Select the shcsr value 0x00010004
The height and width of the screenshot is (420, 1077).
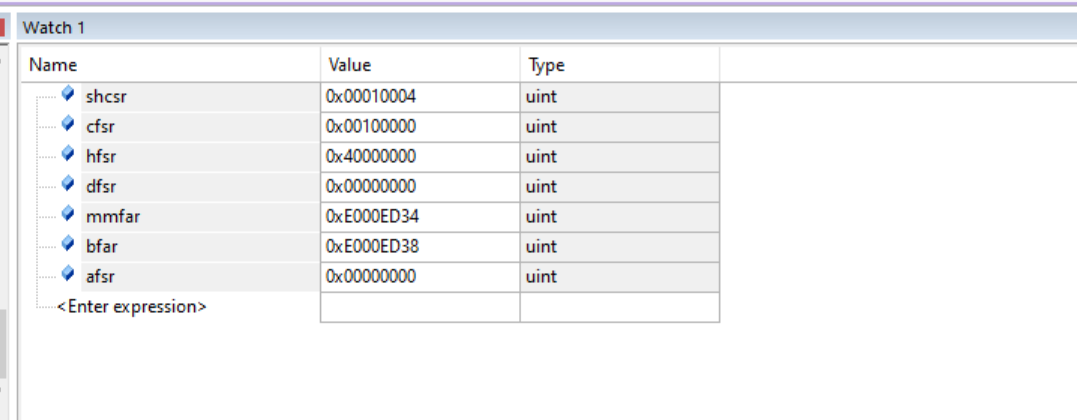371,97
